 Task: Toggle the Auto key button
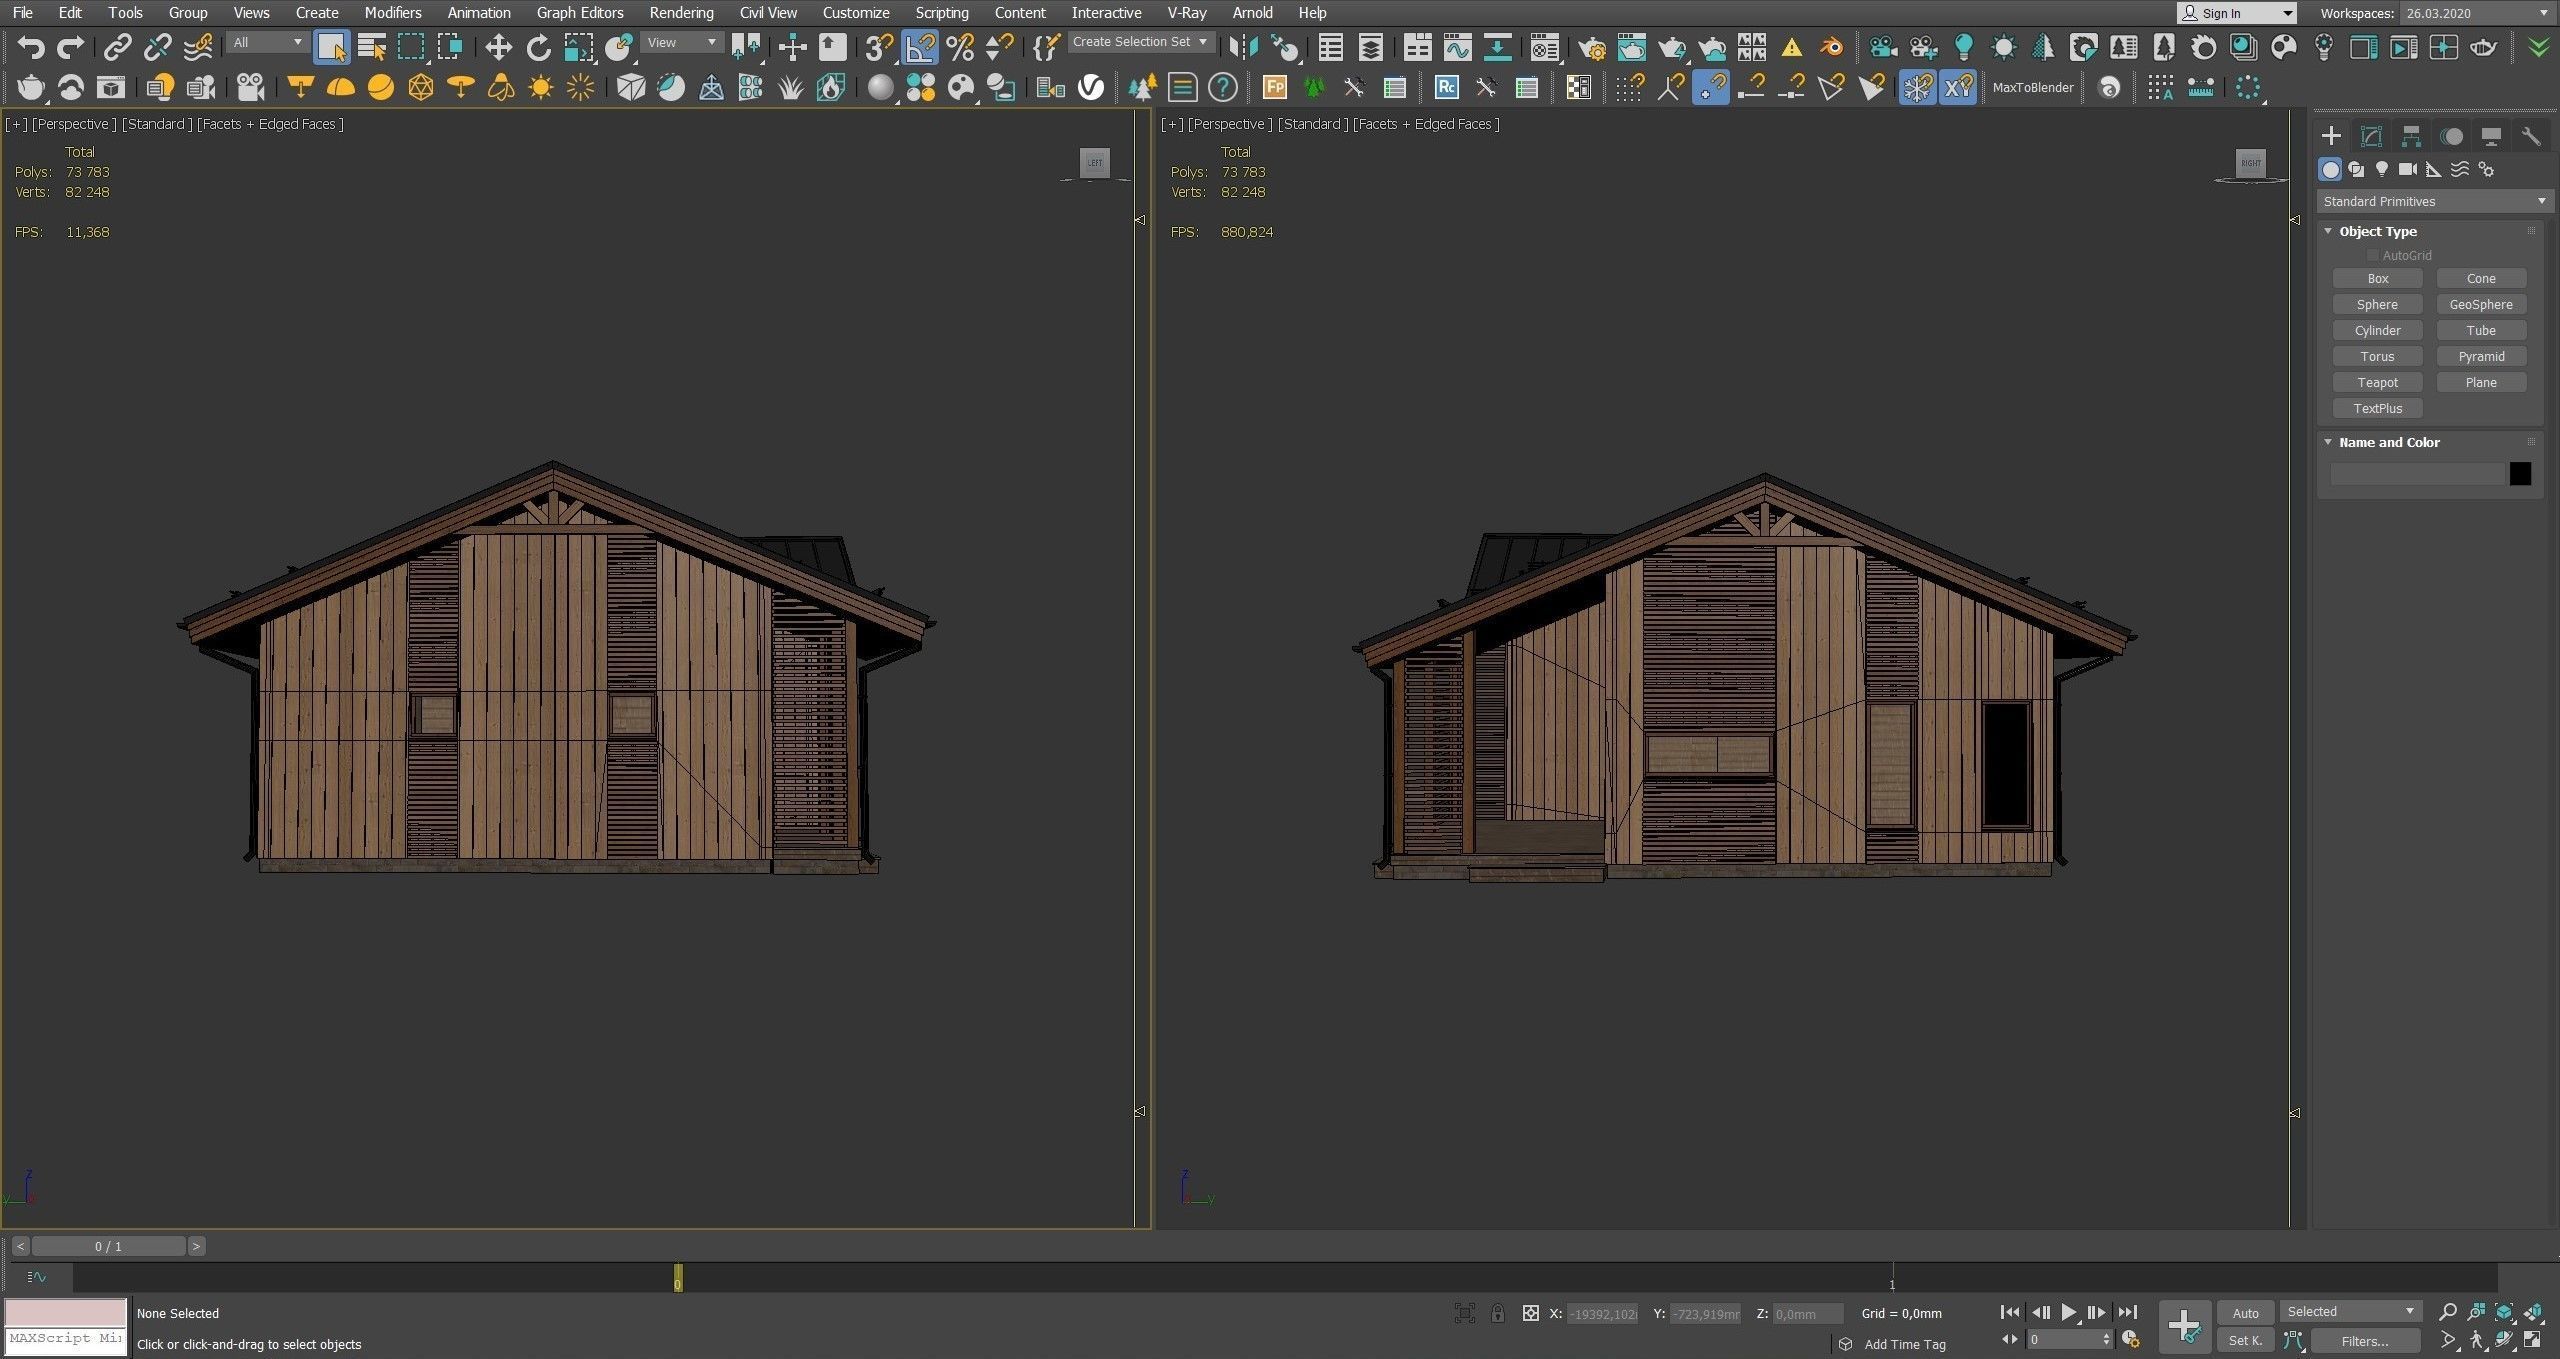tap(2245, 1313)
